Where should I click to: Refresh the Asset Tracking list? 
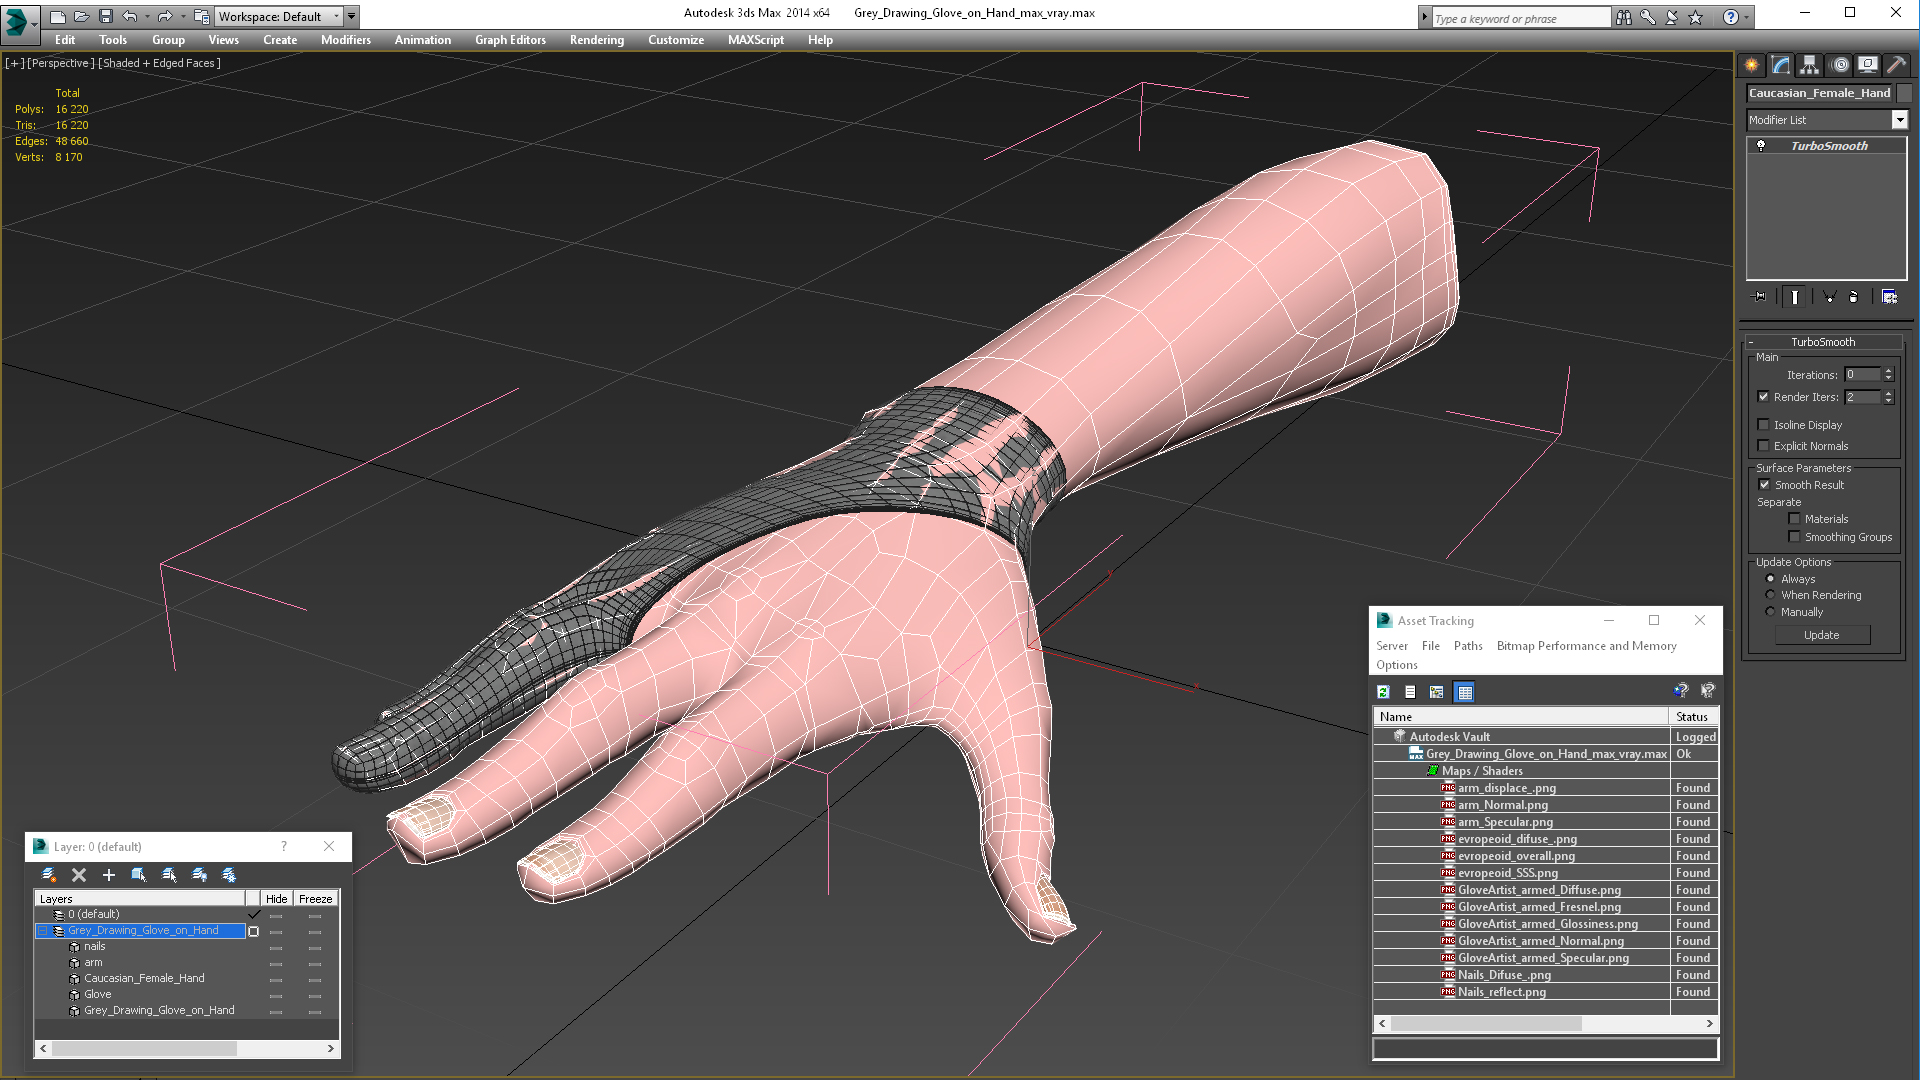1383,692
